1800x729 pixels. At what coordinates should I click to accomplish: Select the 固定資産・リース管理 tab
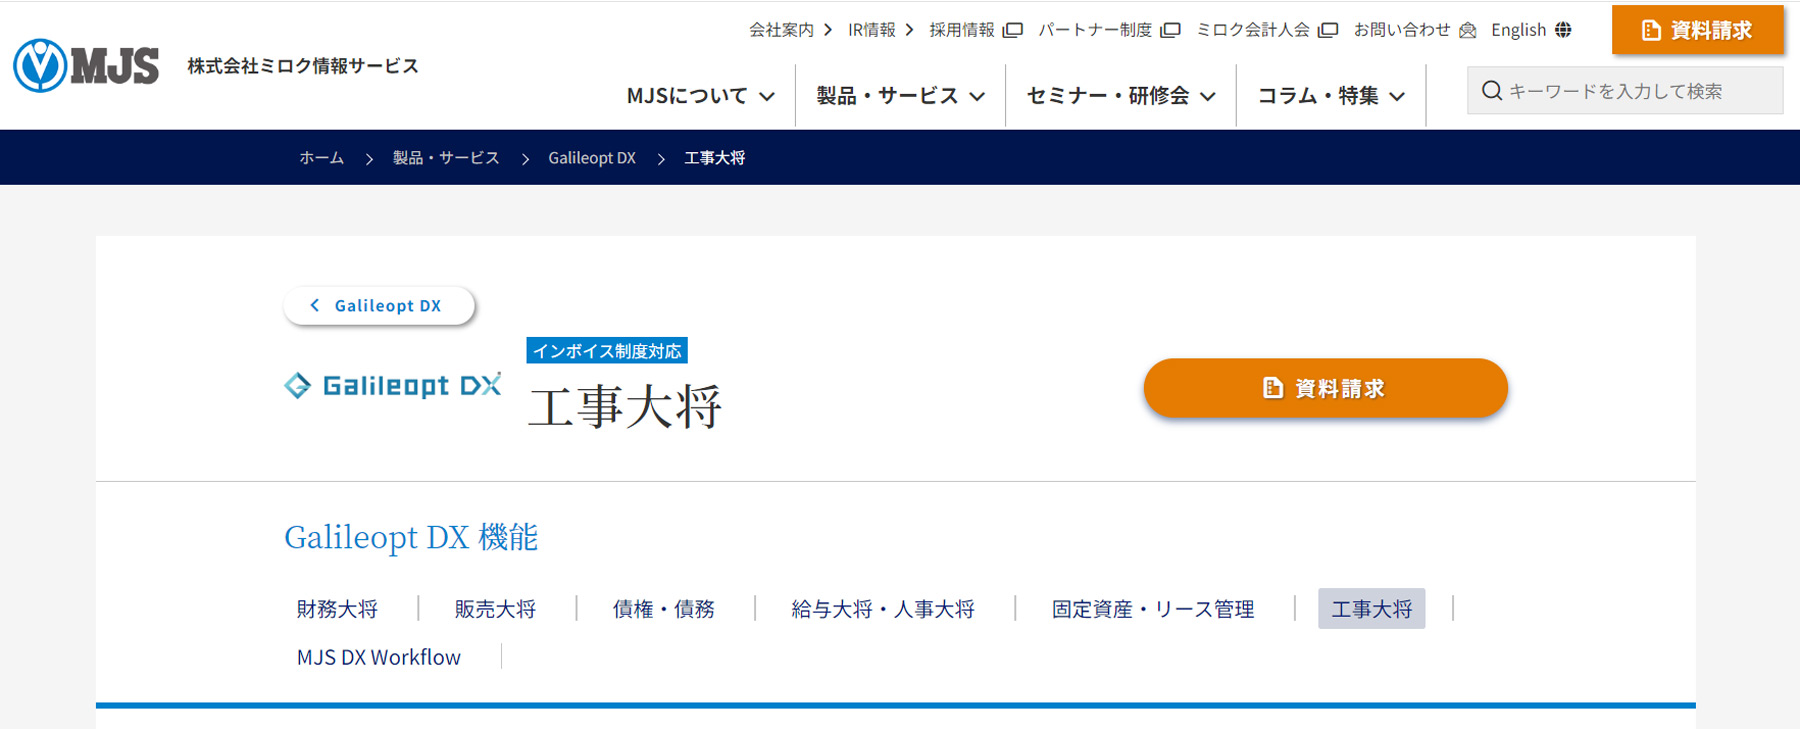(1153, 609)
